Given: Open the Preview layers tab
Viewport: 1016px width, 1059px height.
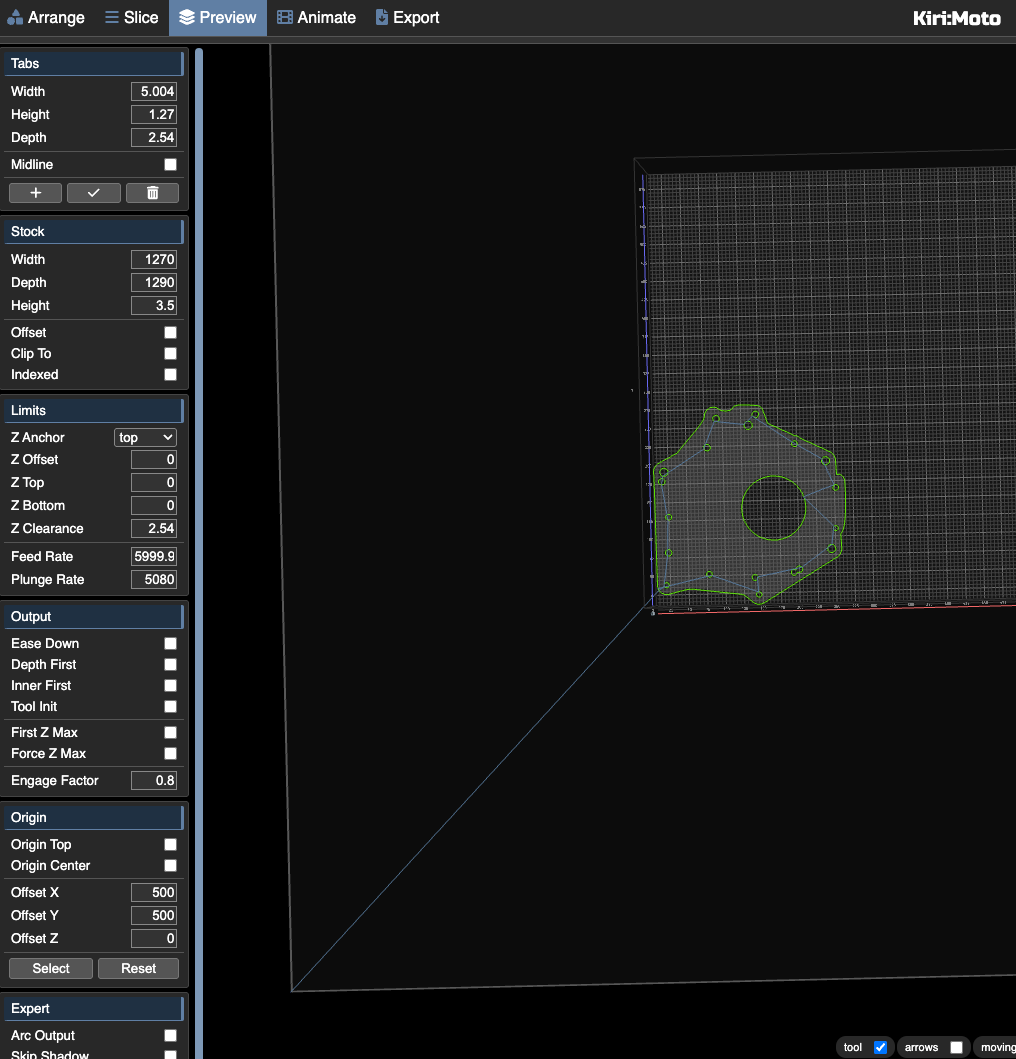Looking at the screenshot, I should pyautogui.click(x=217, y=18).
